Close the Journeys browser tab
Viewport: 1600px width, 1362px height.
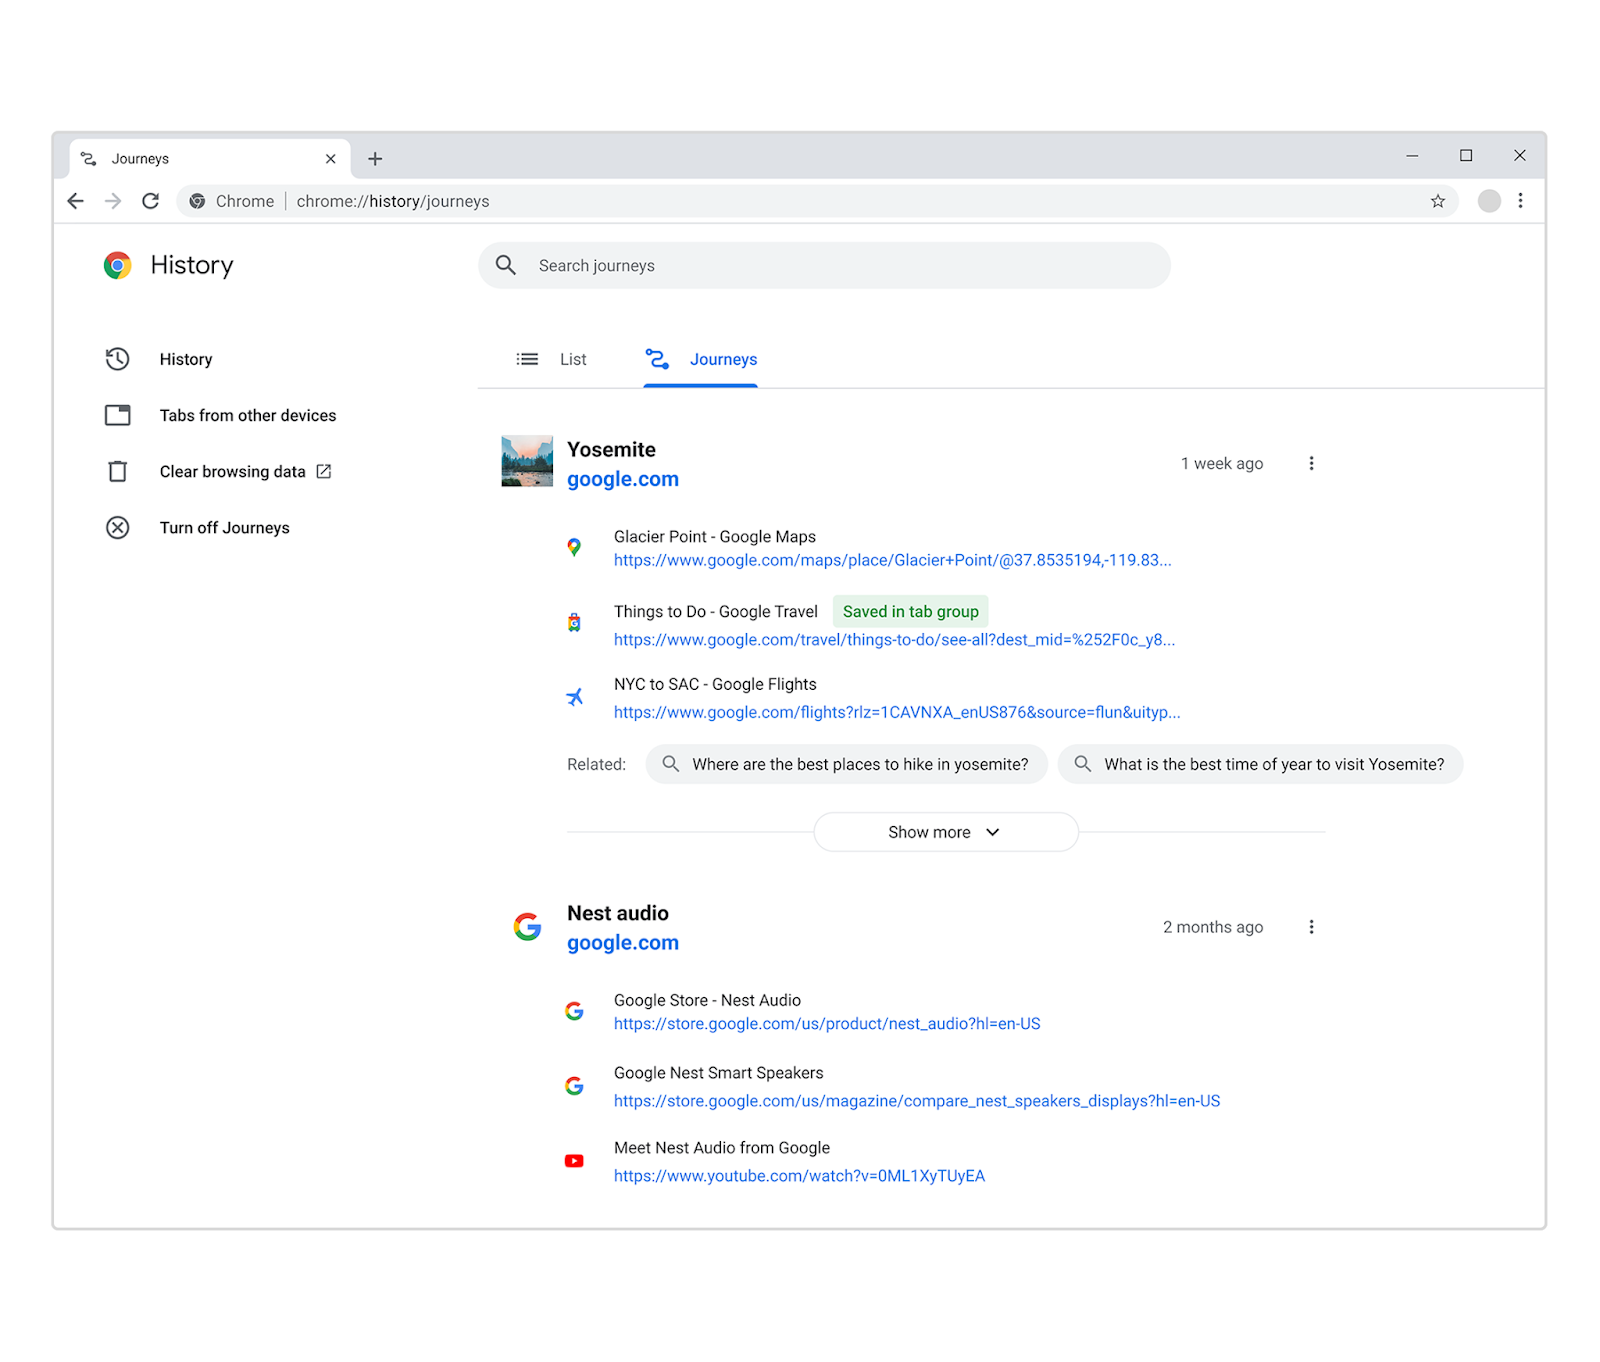tap(331, 159)
